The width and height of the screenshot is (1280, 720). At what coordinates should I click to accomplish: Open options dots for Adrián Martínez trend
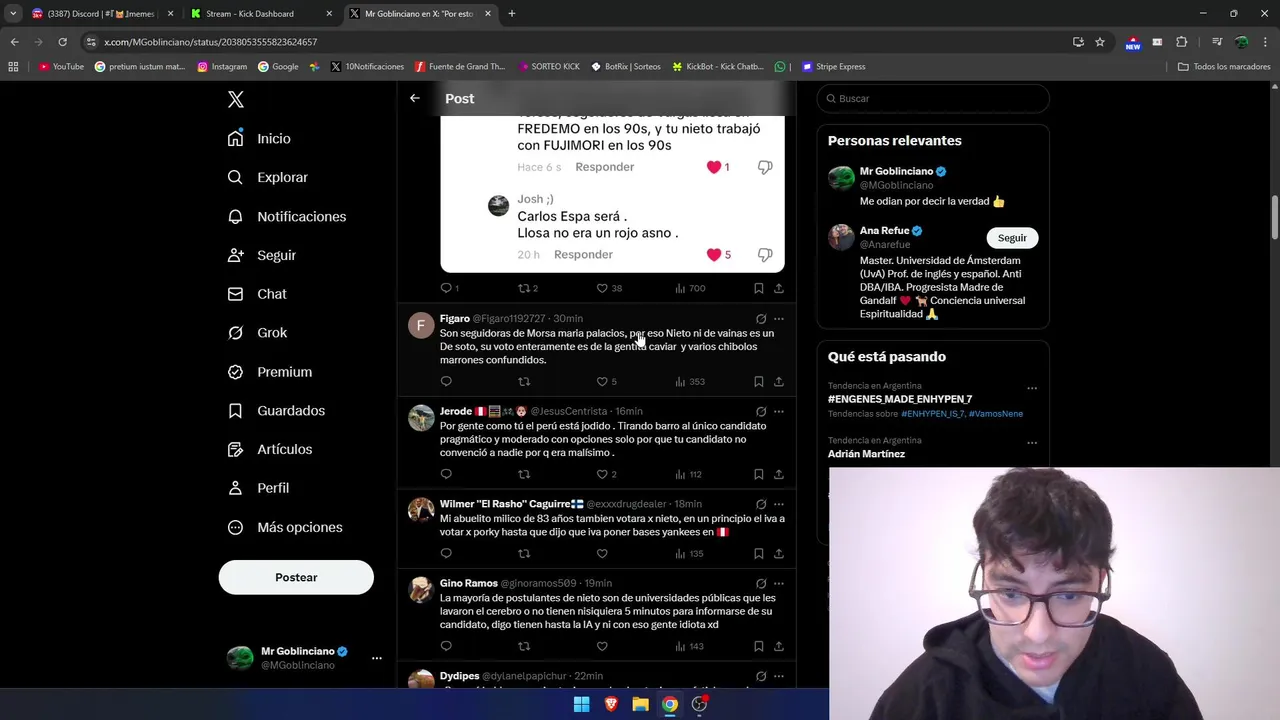[1032, 443]
